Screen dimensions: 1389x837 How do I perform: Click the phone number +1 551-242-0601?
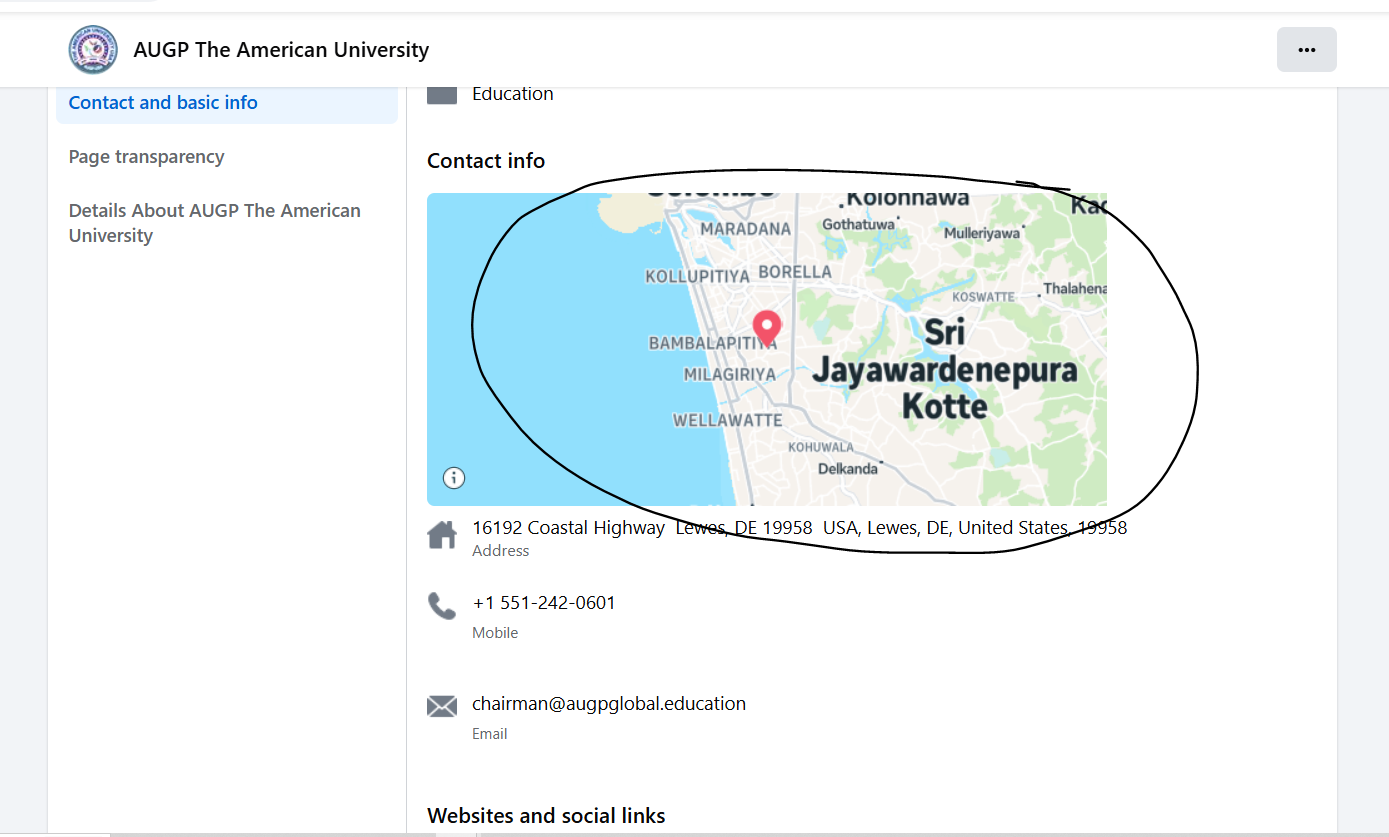pyautogui.click(x=544, y=603)
